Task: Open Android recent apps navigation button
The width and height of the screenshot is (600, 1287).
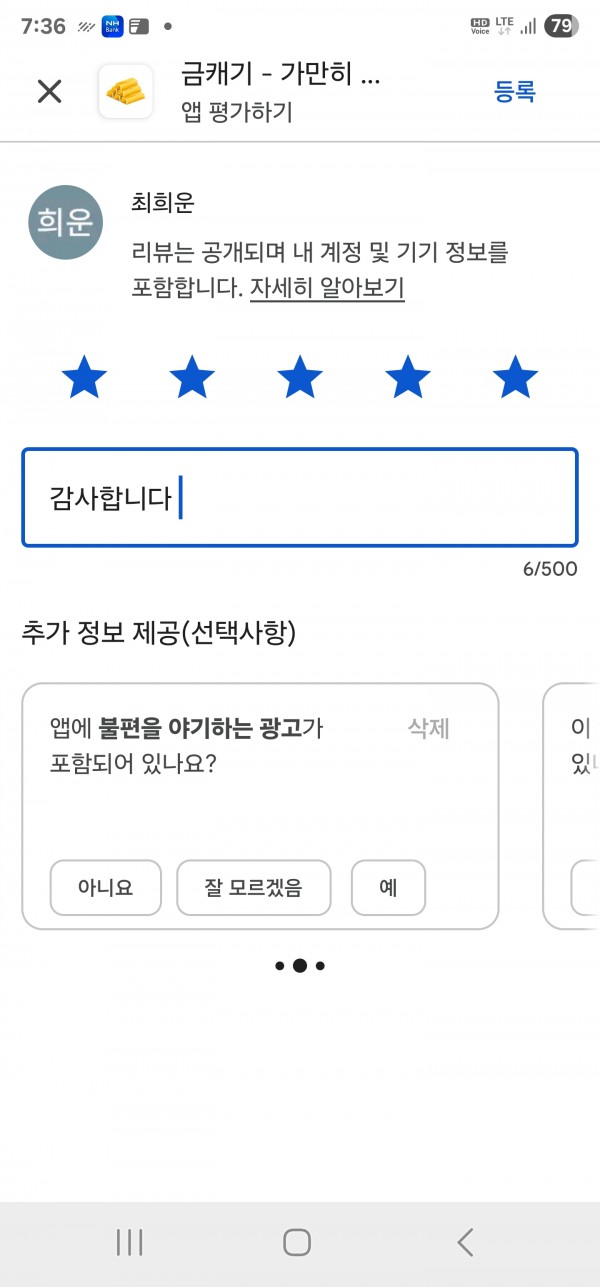Action: tap(129, 1242)
